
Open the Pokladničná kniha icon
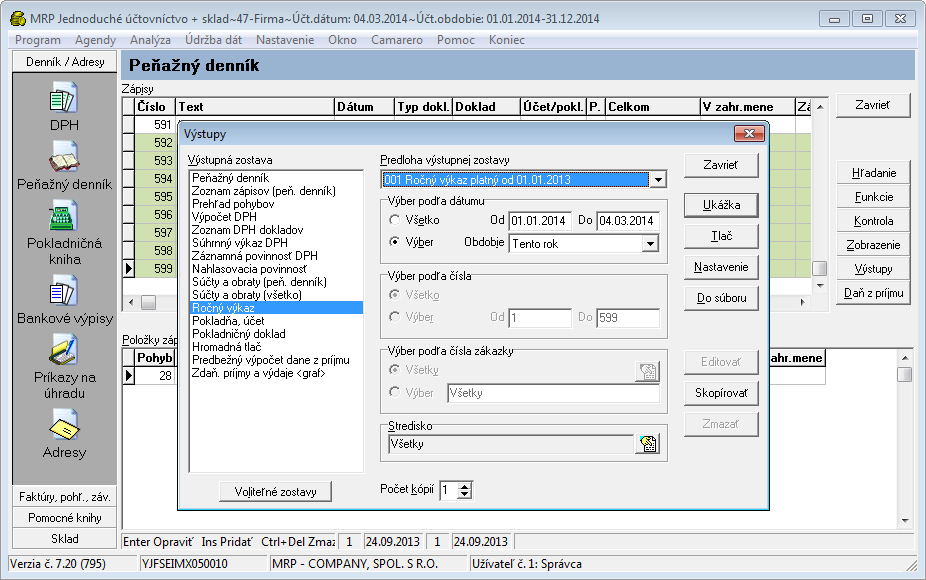64,217
